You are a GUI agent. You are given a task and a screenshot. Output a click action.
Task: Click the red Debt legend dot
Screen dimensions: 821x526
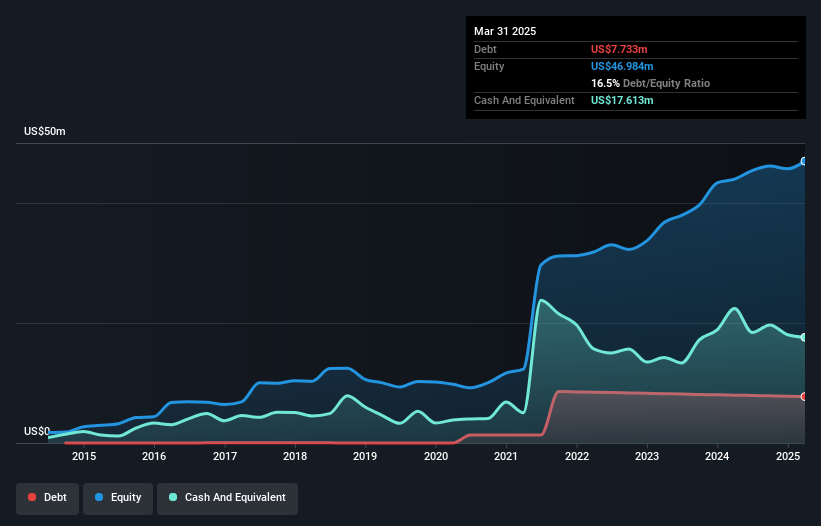pyautogui.click(x=32, y=497)
